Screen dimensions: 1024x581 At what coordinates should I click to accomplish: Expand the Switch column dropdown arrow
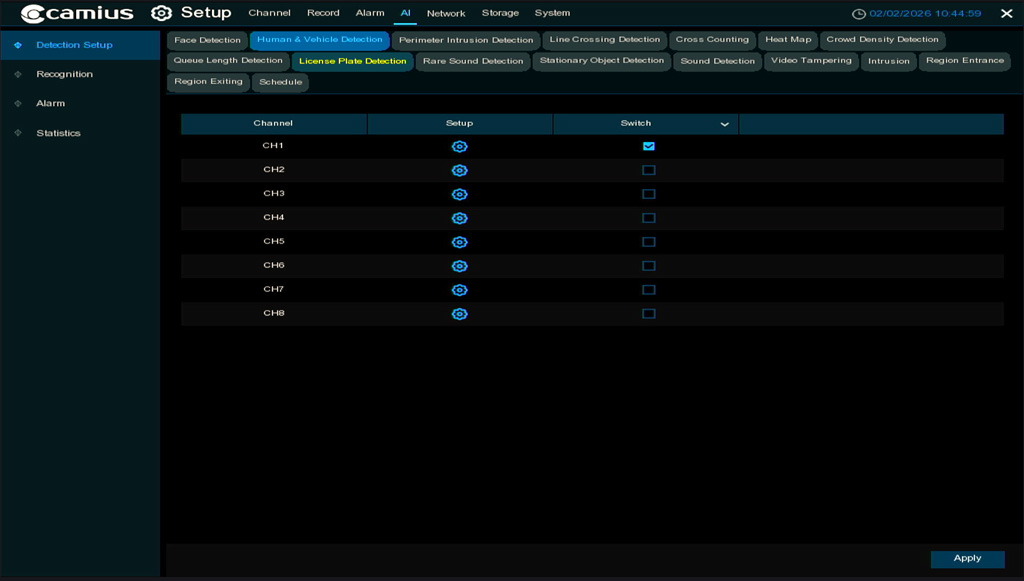[x=725, y=124]
